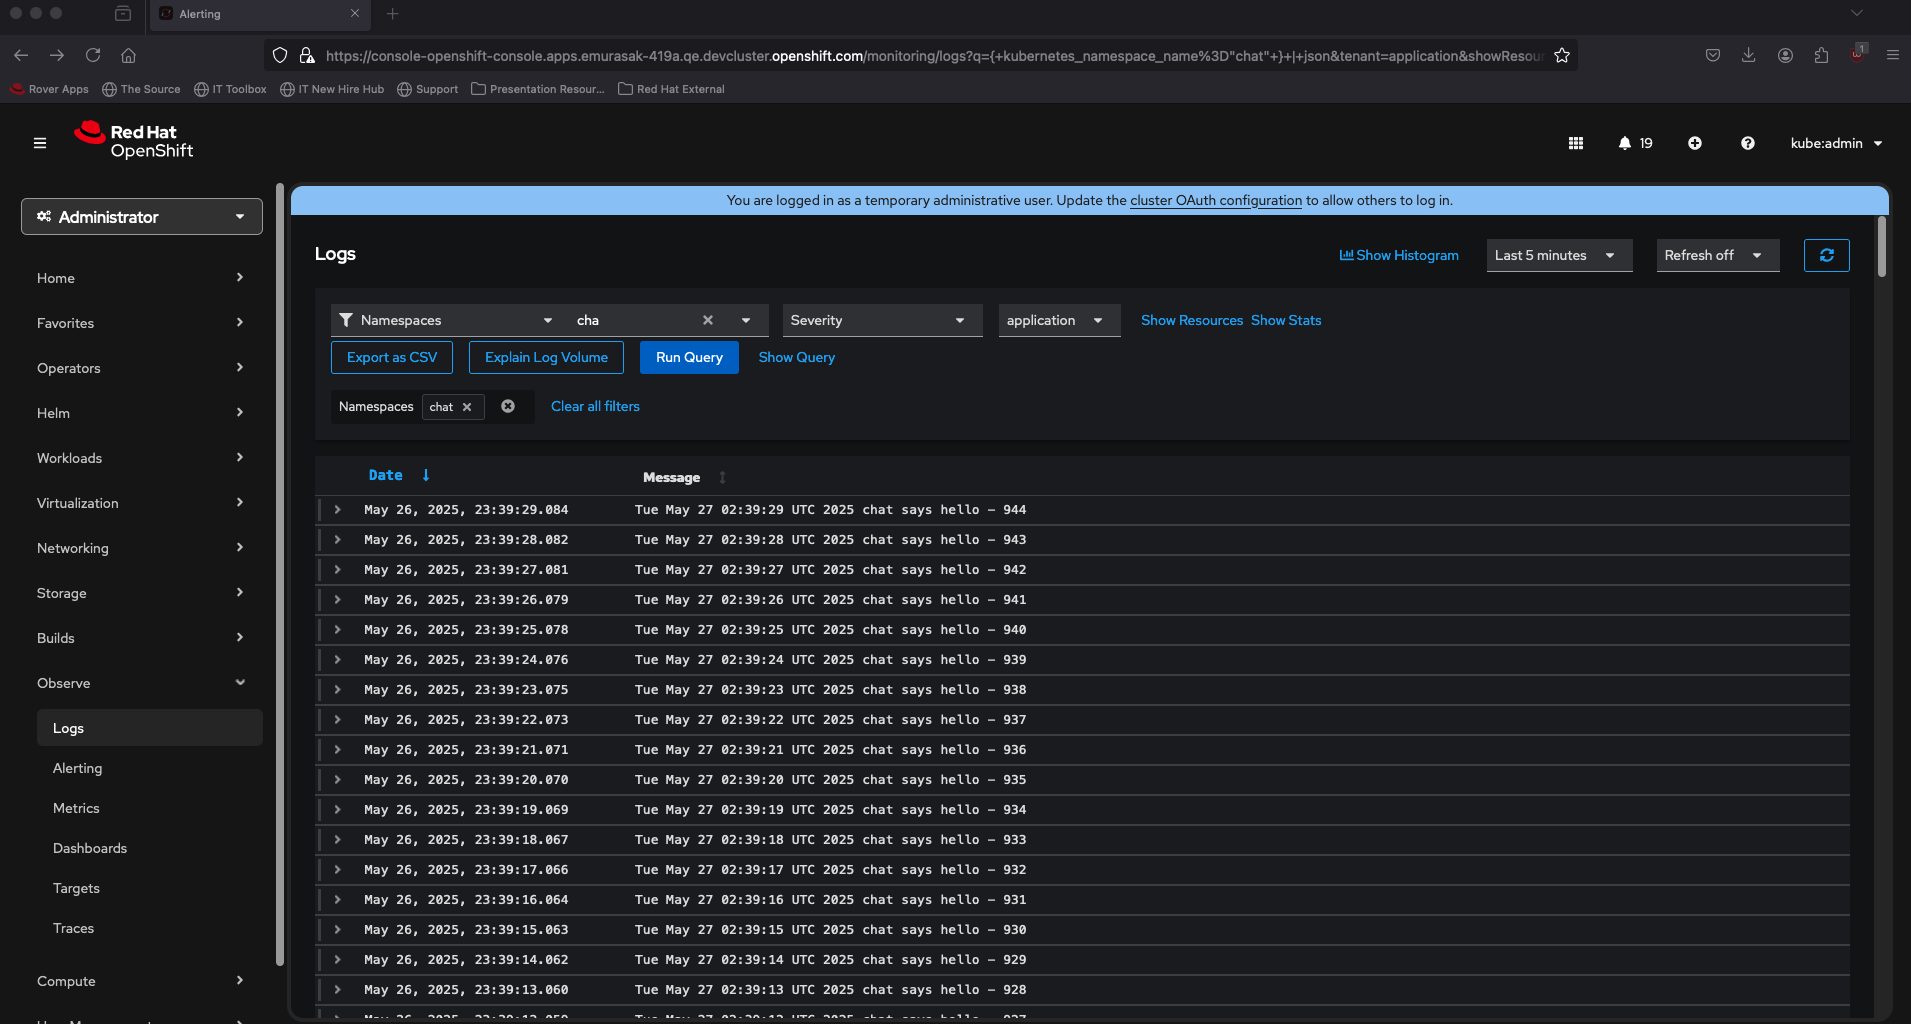Click the Run Query button
The image size is (1911, 1024).
689,357
